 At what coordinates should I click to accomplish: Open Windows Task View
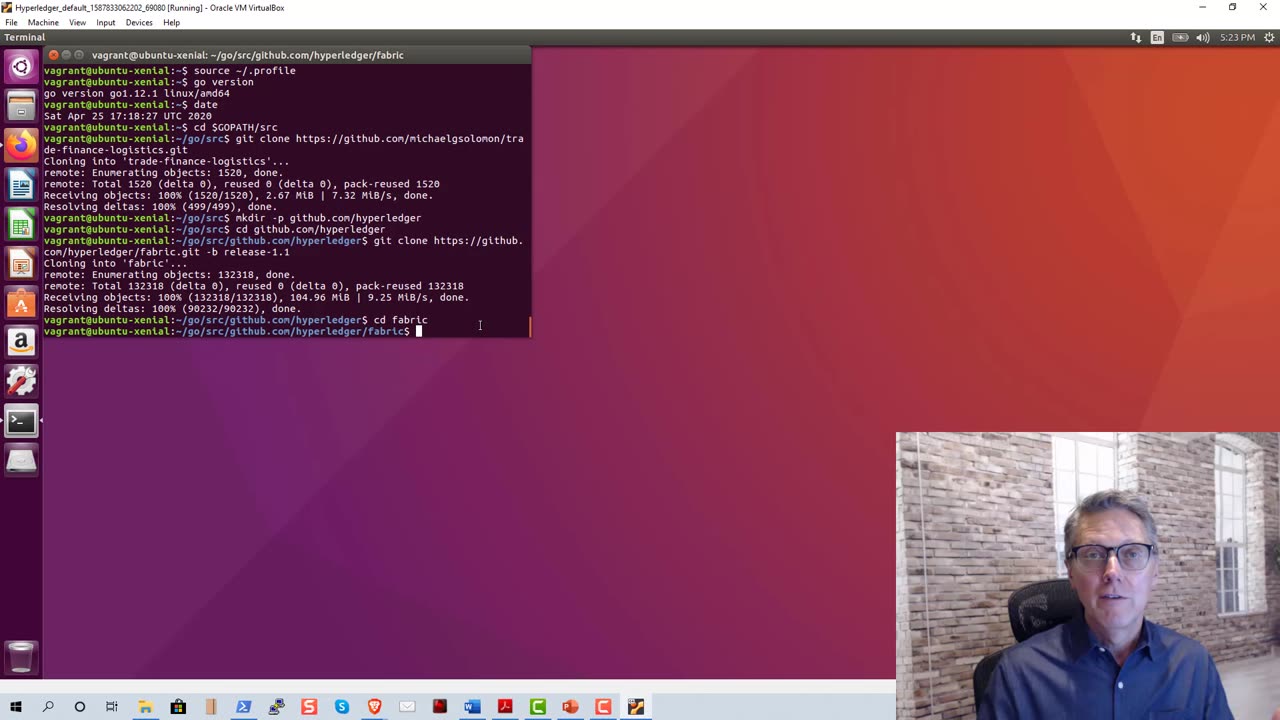coord(112,707)
